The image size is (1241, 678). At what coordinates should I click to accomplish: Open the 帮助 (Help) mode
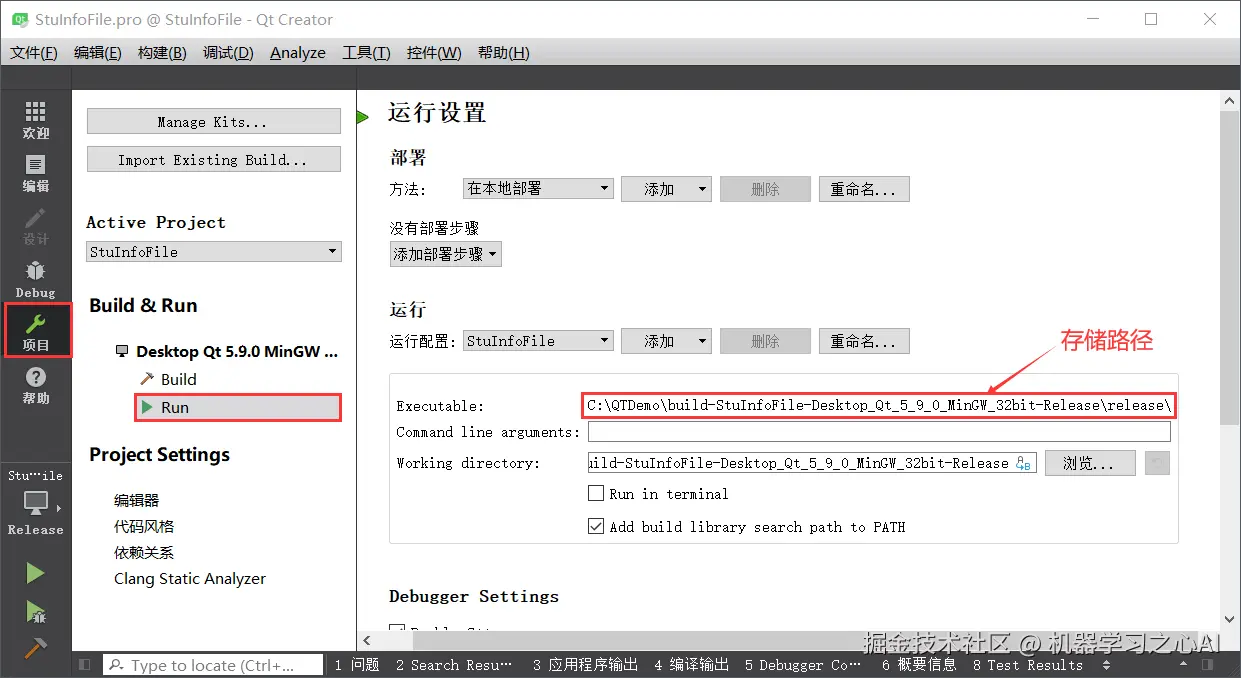click(35, 385)
